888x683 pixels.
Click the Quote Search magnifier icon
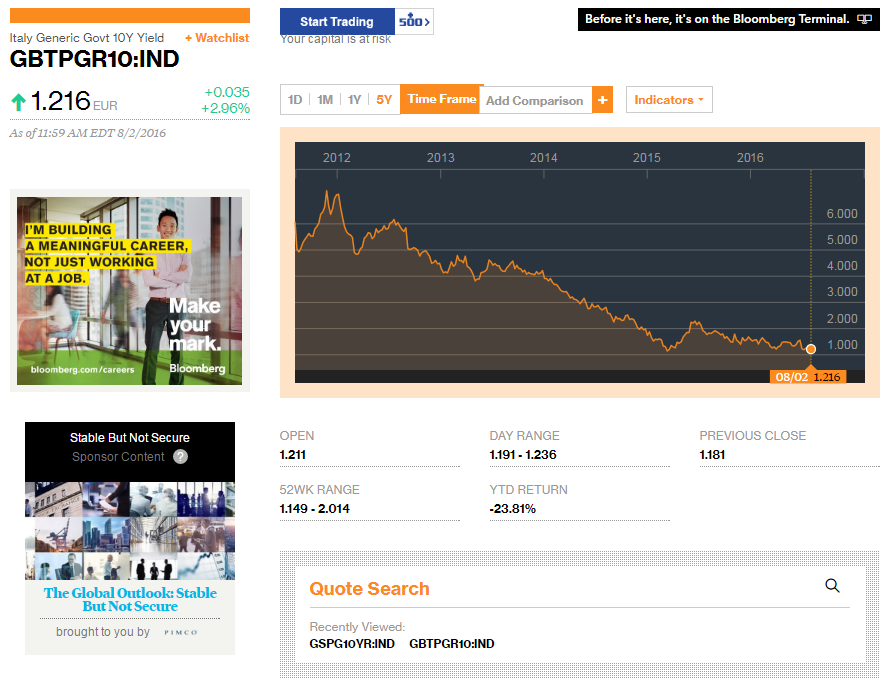click(x=832, y=586)
